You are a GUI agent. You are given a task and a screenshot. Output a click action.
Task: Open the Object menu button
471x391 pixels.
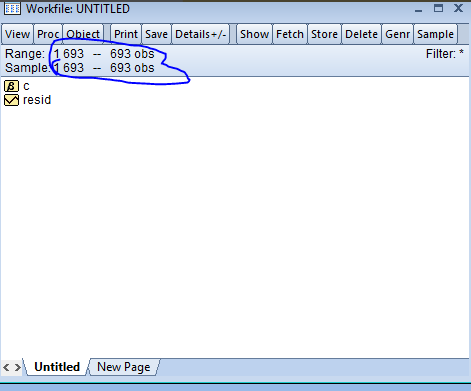tap(83, 34)
